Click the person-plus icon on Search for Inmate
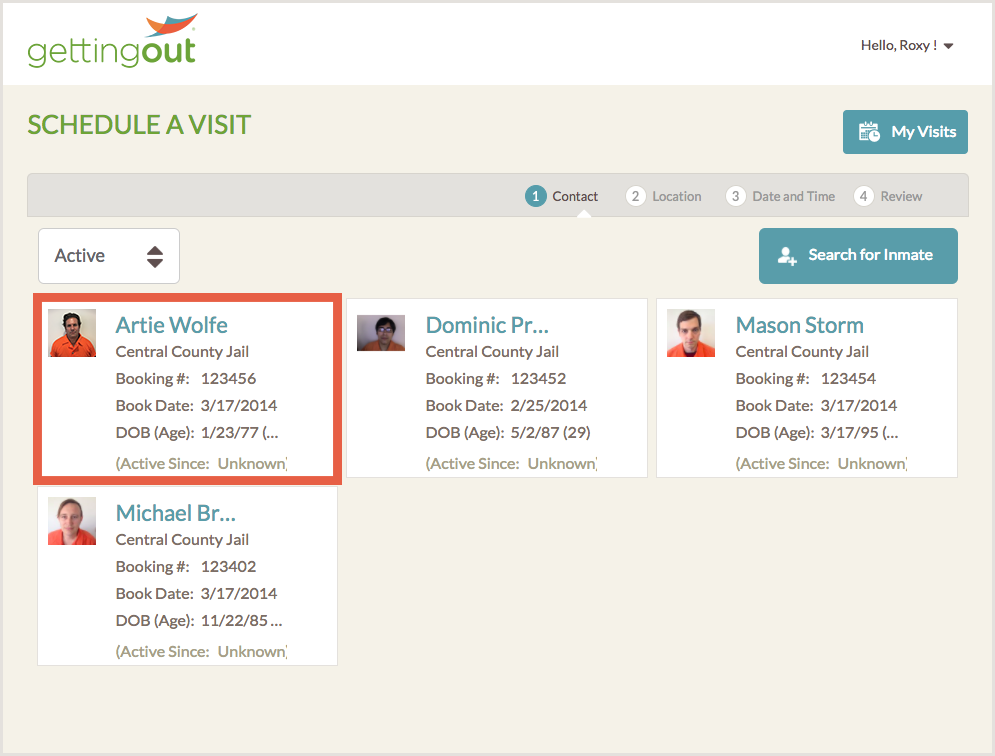Viewport: 995px width, 756px height. pyautogui.click(x=787, y=256)
